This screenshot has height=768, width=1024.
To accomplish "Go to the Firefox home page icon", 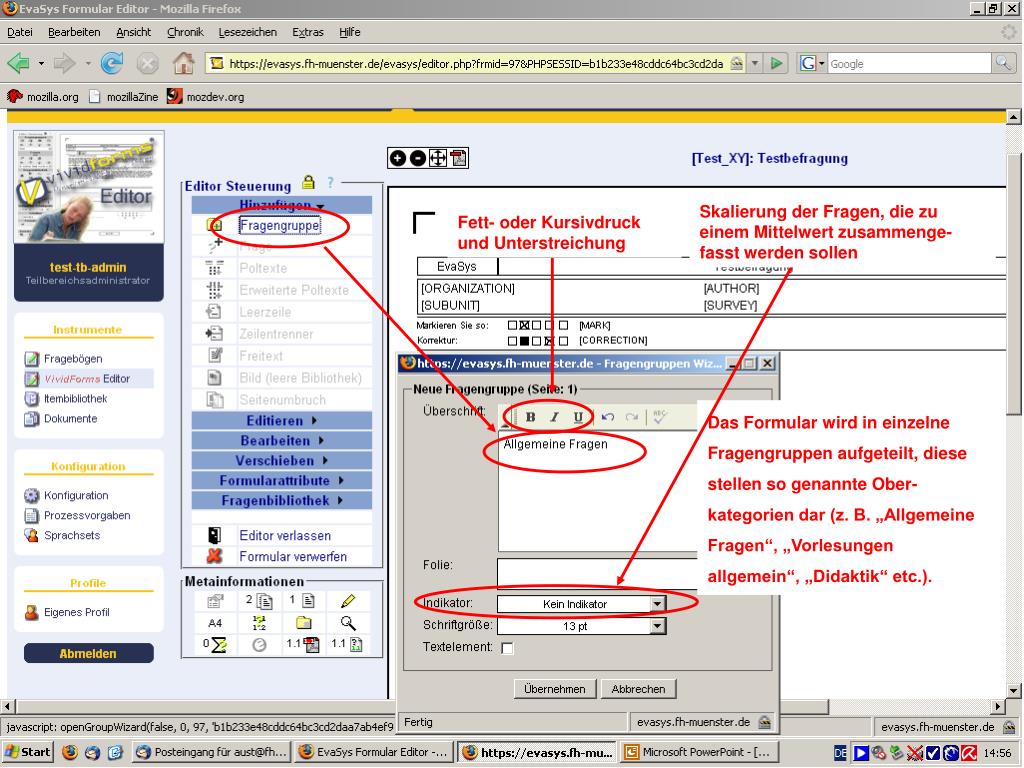I will (184, 63).
